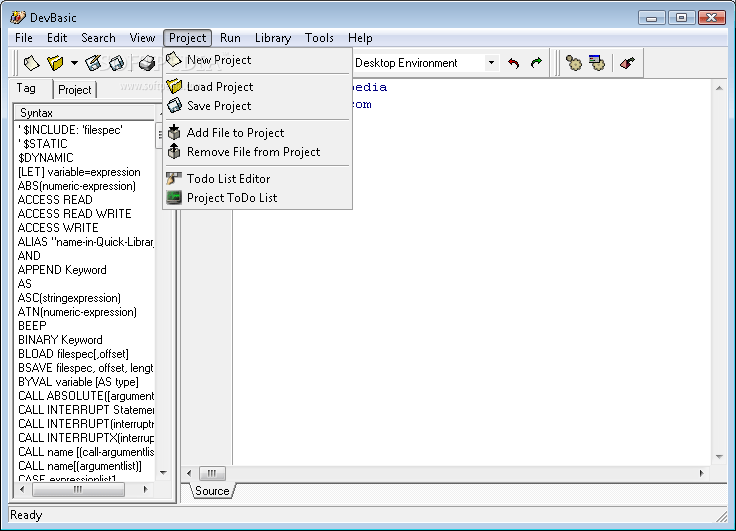Open the Search menu
This screenshot has height=531, width=736.
click(98, 38)
